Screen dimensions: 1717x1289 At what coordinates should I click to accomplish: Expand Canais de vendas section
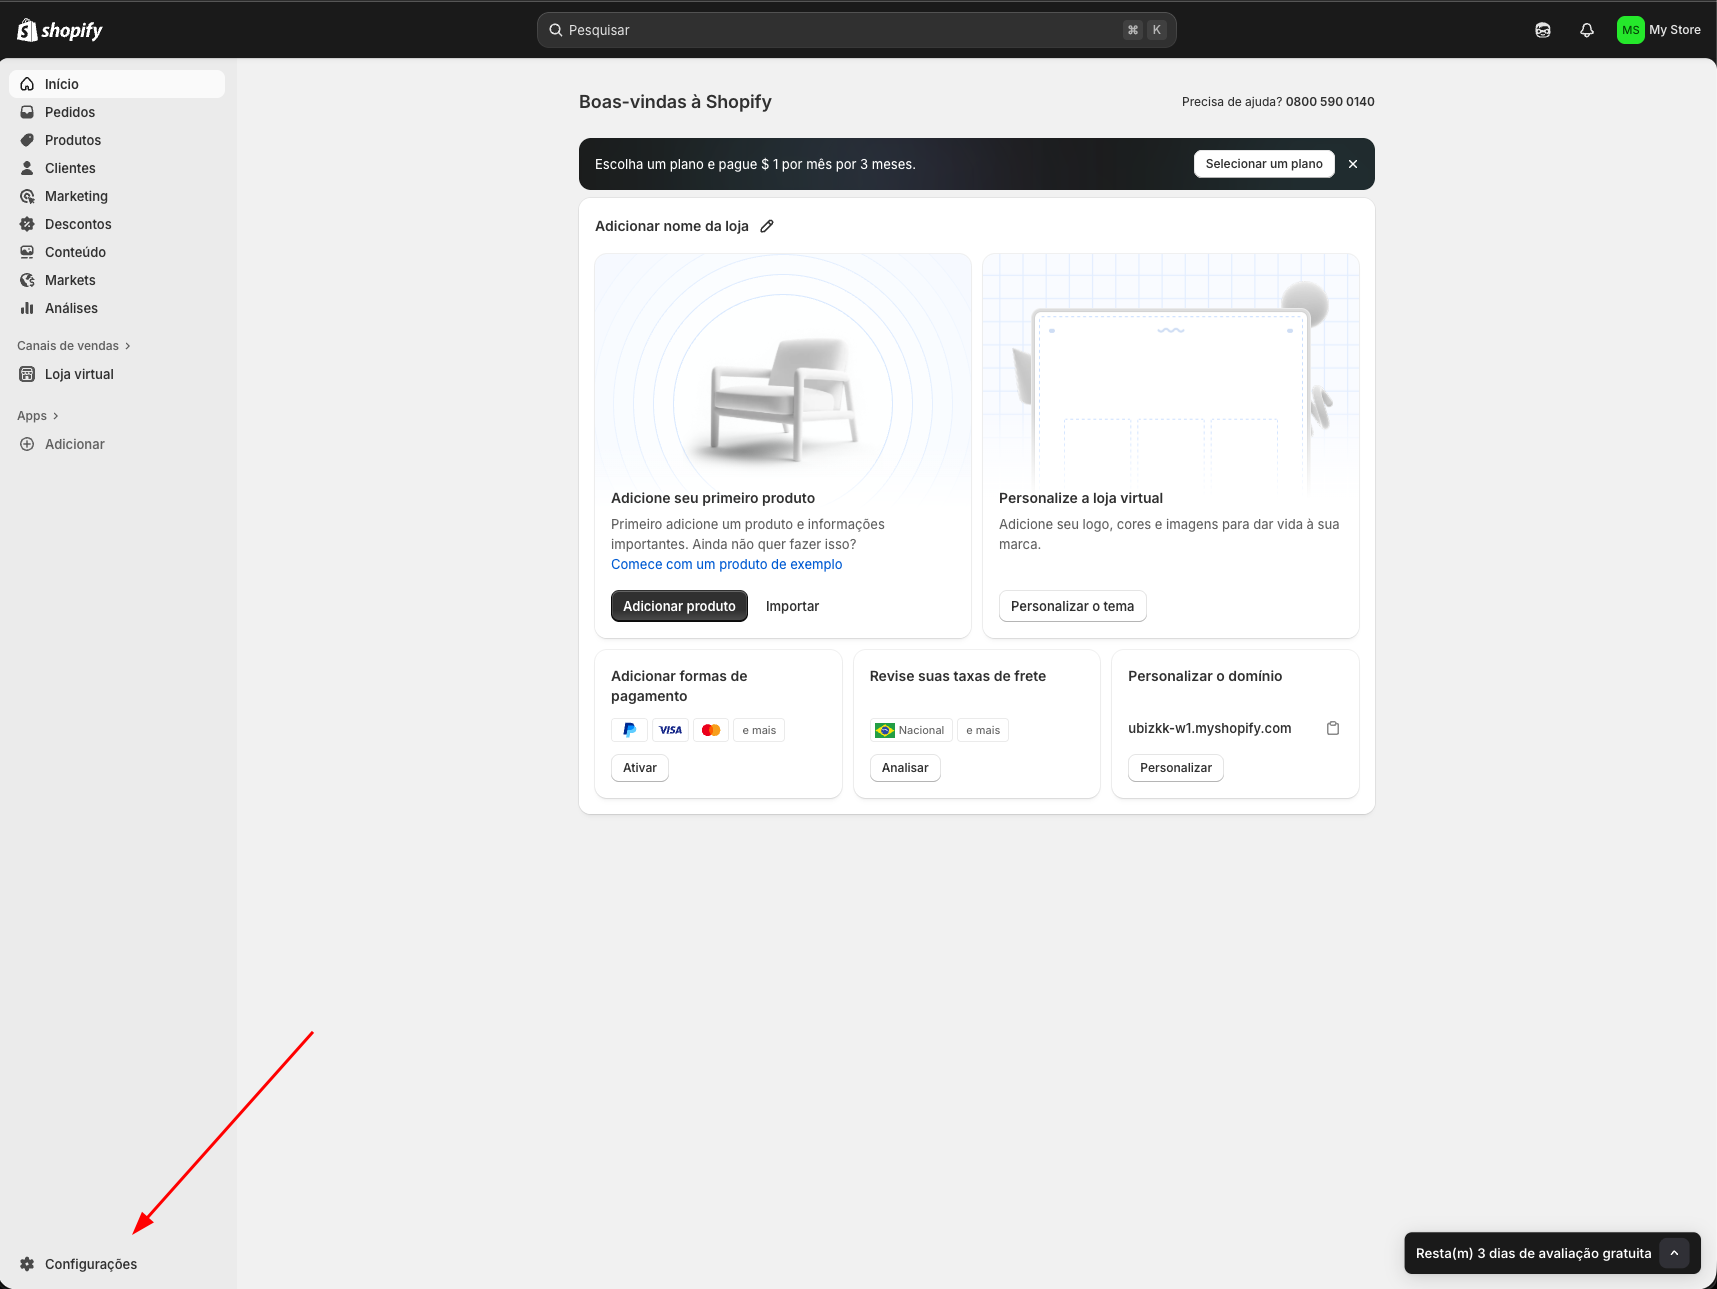point(74,346)
